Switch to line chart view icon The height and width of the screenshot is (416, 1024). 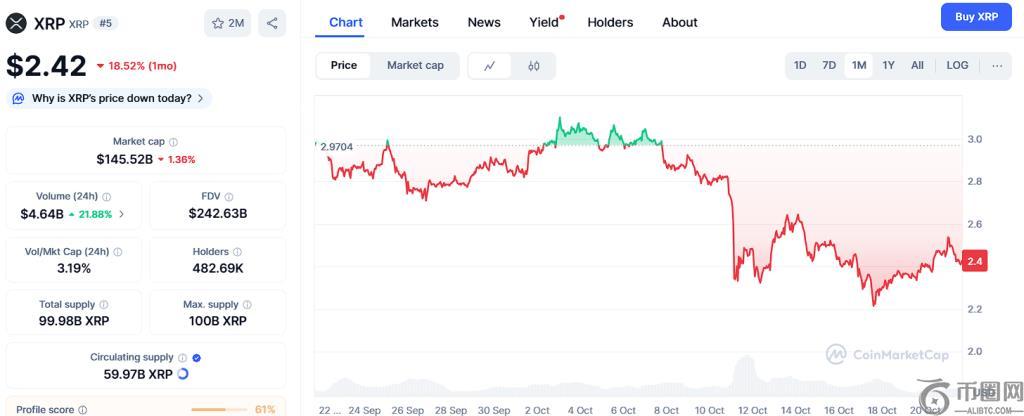click(x=490, y=66)
